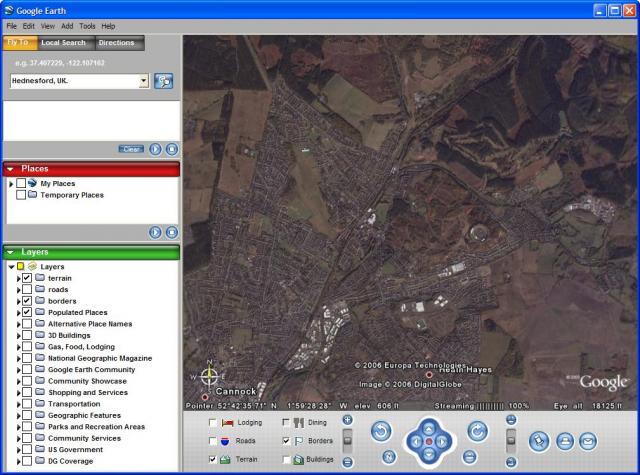The image size is (640, 475).
Task: Print the view with the printer button
Action: pos(565,441)
